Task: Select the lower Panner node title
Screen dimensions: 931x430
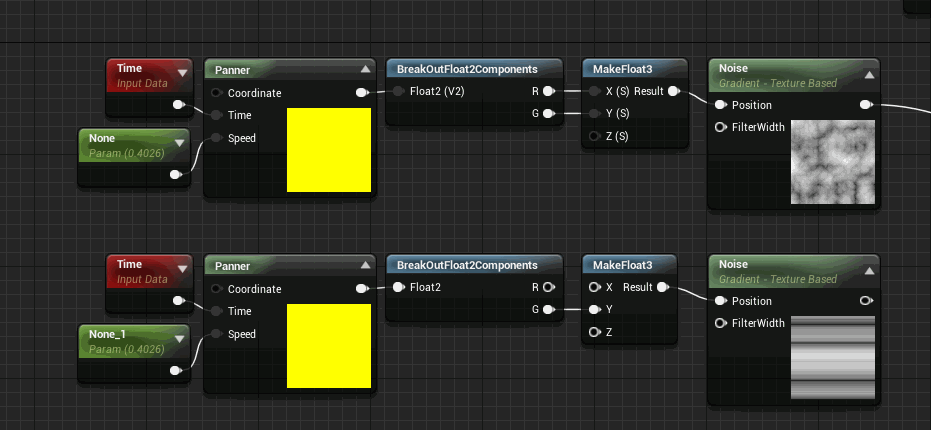Action: (232, 266)
